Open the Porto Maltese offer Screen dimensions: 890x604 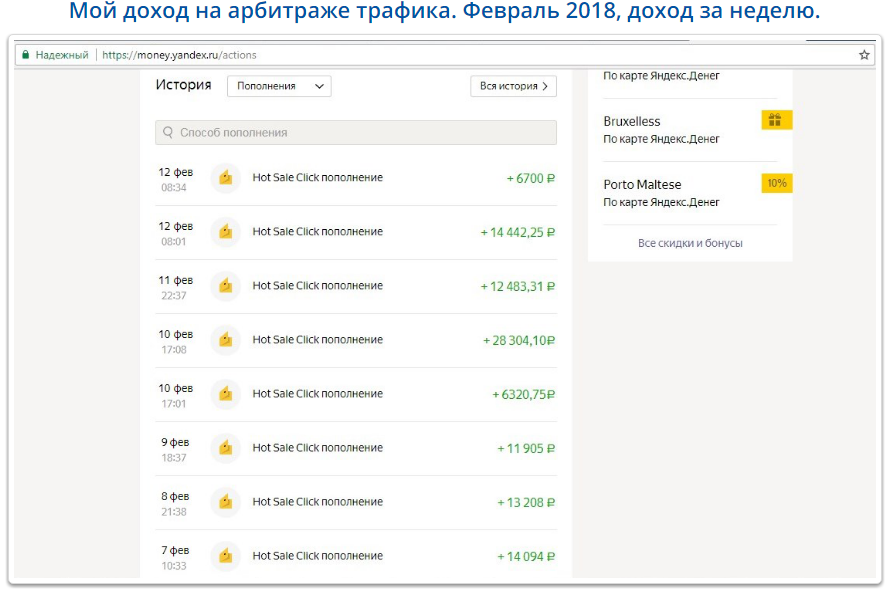click(x=642, y=184)
